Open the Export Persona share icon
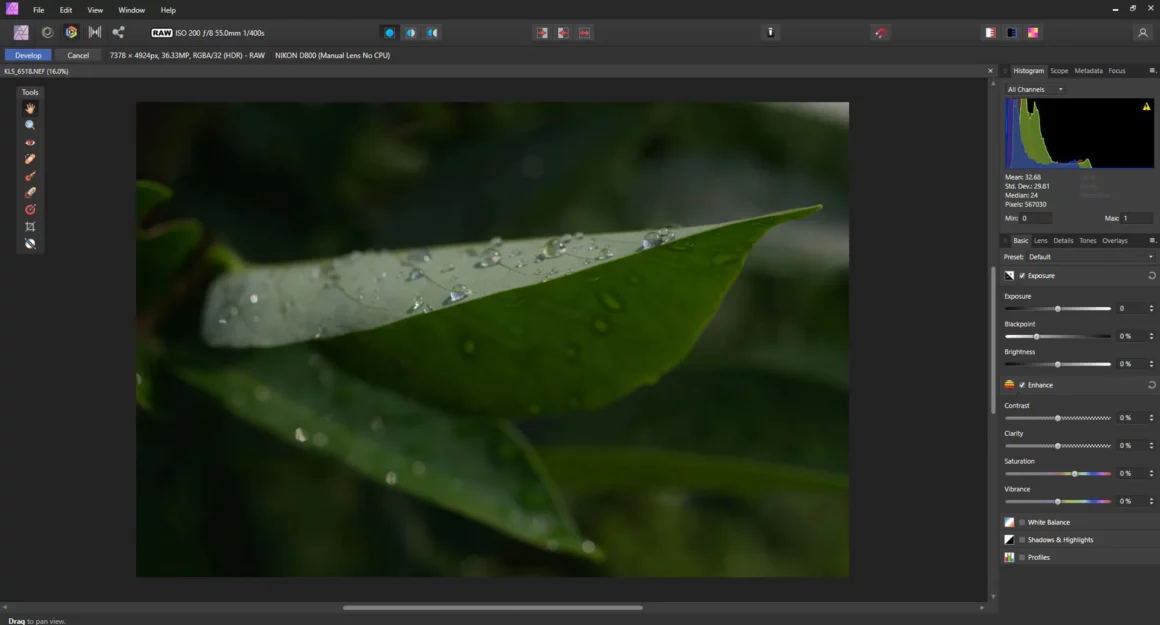This screenshot has height=625, width=1160. coord(118,33)
